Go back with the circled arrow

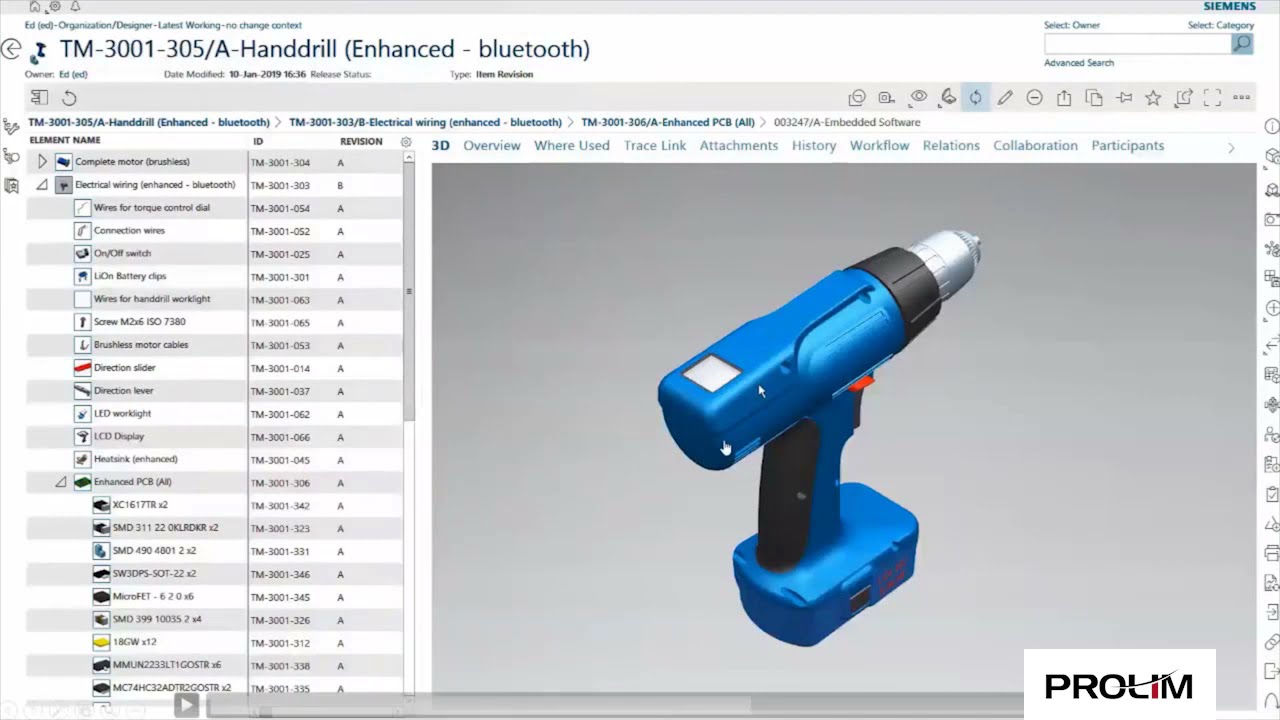(11, 49)
